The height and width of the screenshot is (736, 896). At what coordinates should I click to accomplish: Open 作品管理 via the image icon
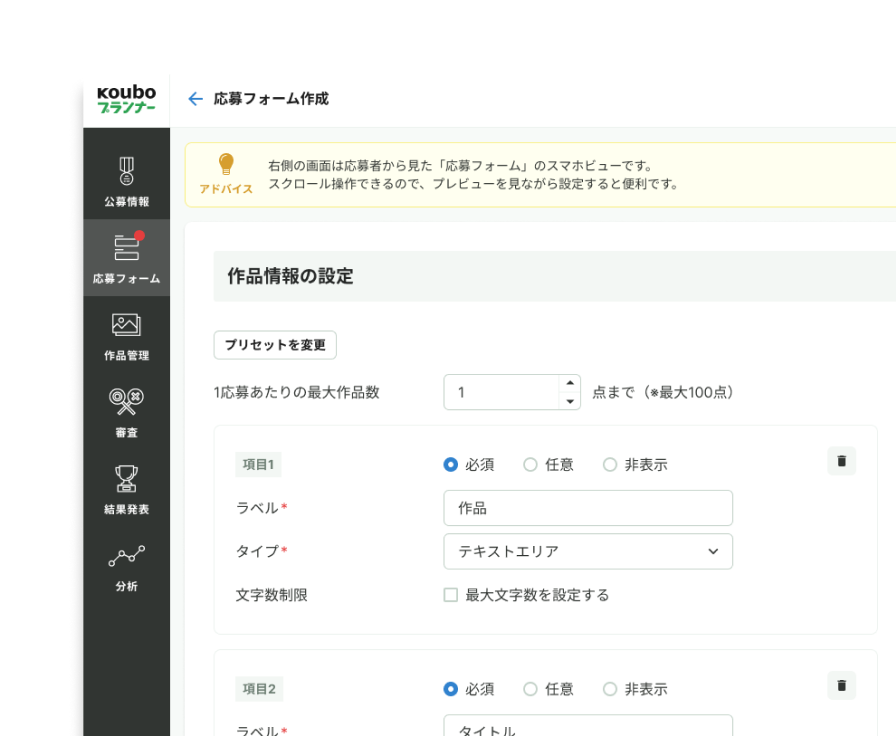pyautogui.click(x=126, y=326)
